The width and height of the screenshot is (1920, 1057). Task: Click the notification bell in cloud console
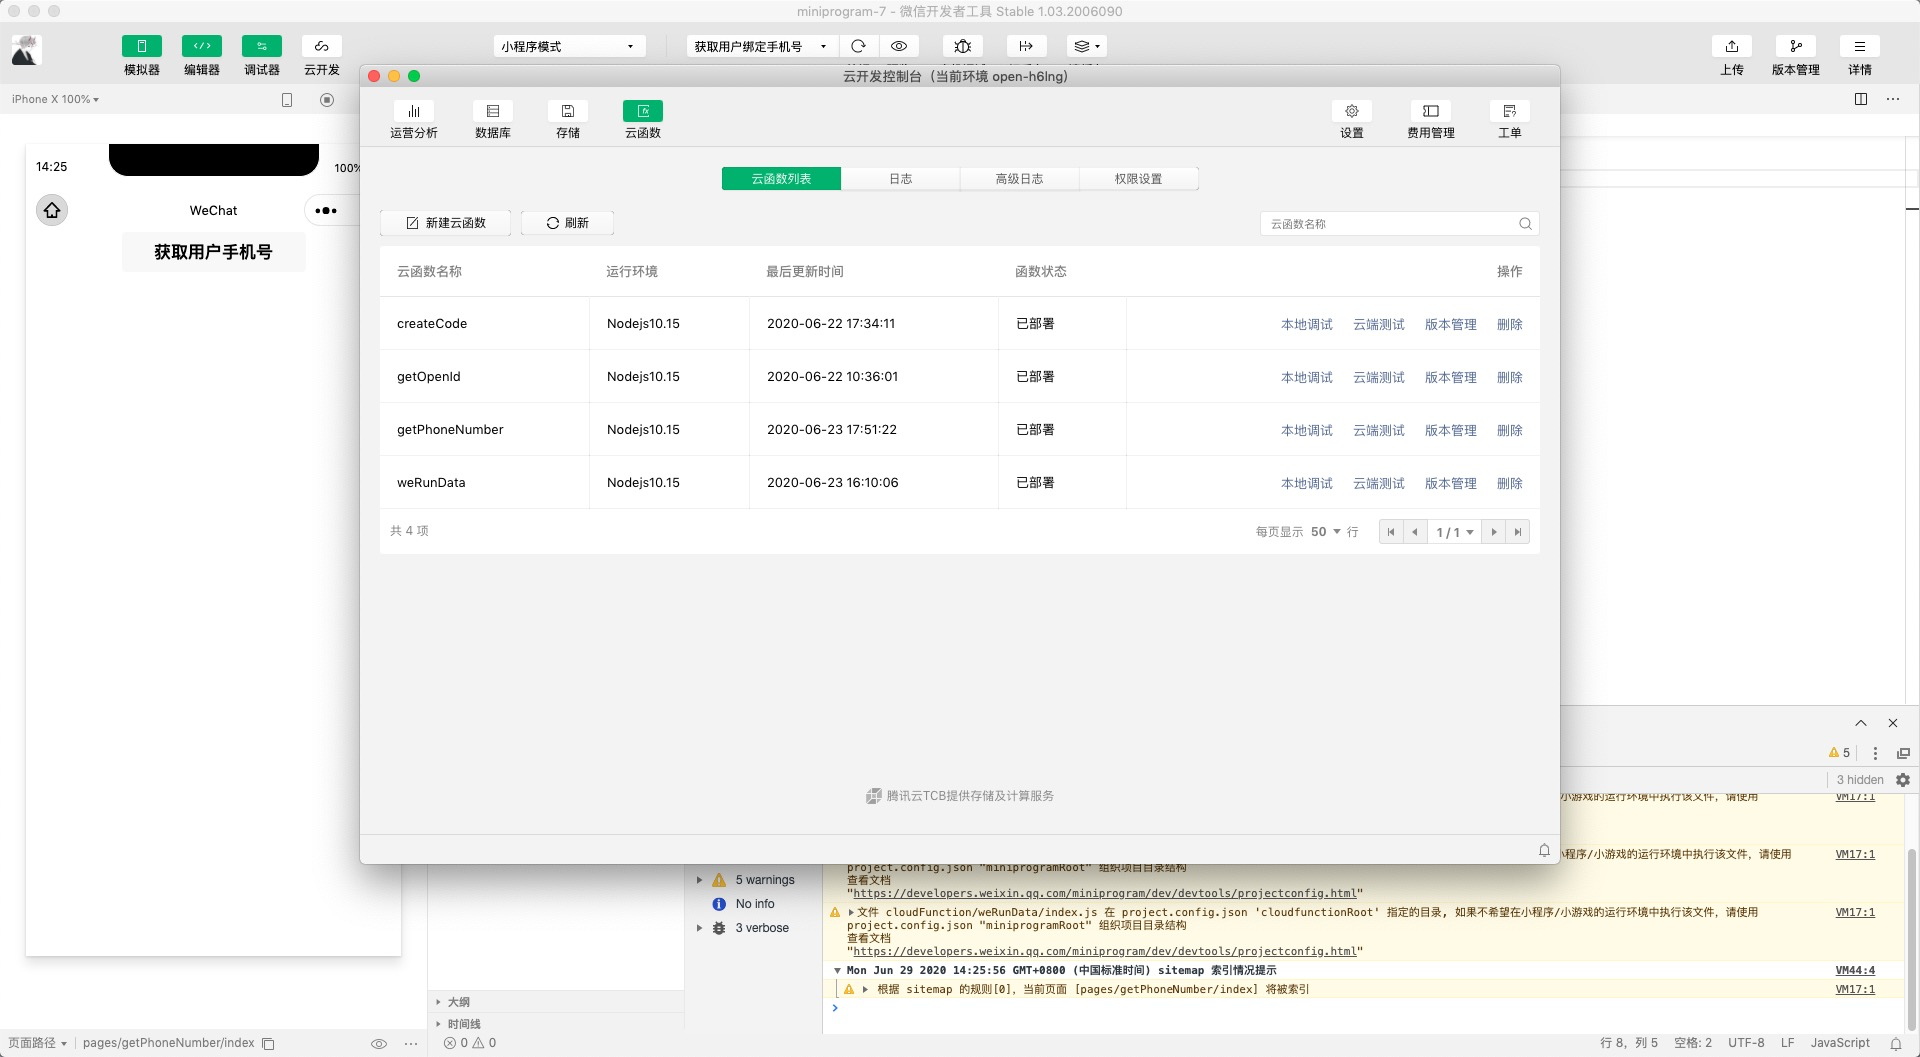click(1544, 850)
